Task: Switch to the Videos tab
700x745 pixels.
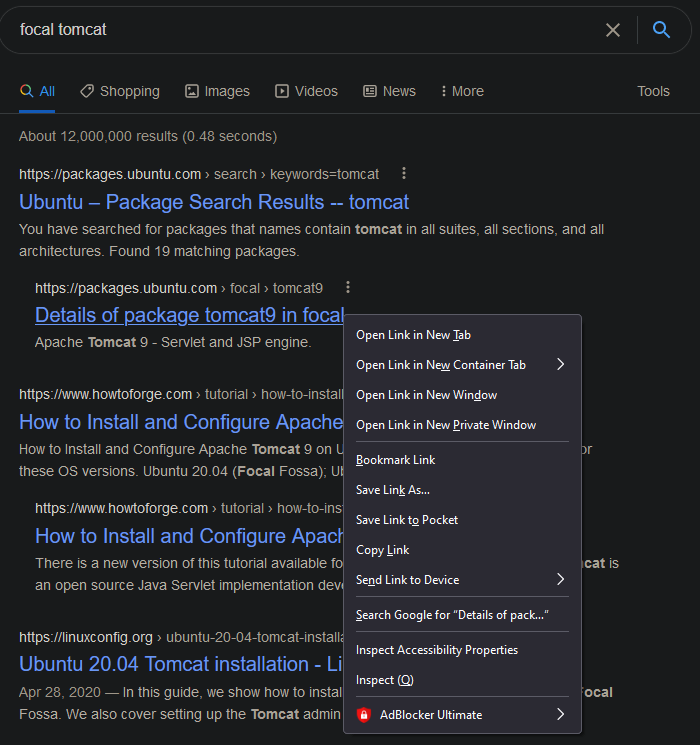Action: [x=307, y=91]
